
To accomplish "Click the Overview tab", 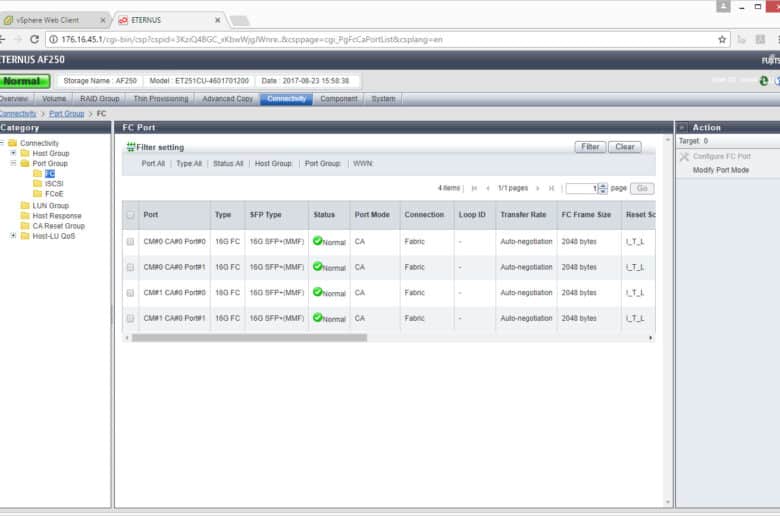I will (x=15, y=99).
